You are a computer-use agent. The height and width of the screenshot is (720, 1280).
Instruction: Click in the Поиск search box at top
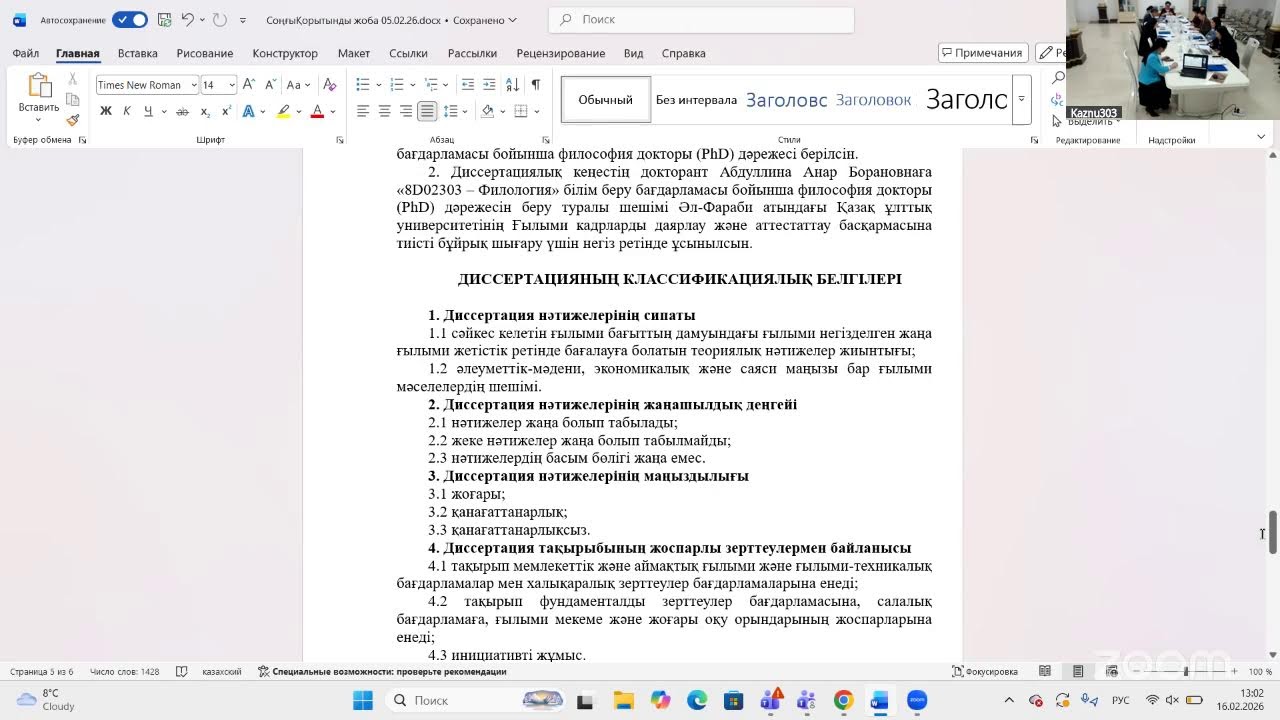701,20
